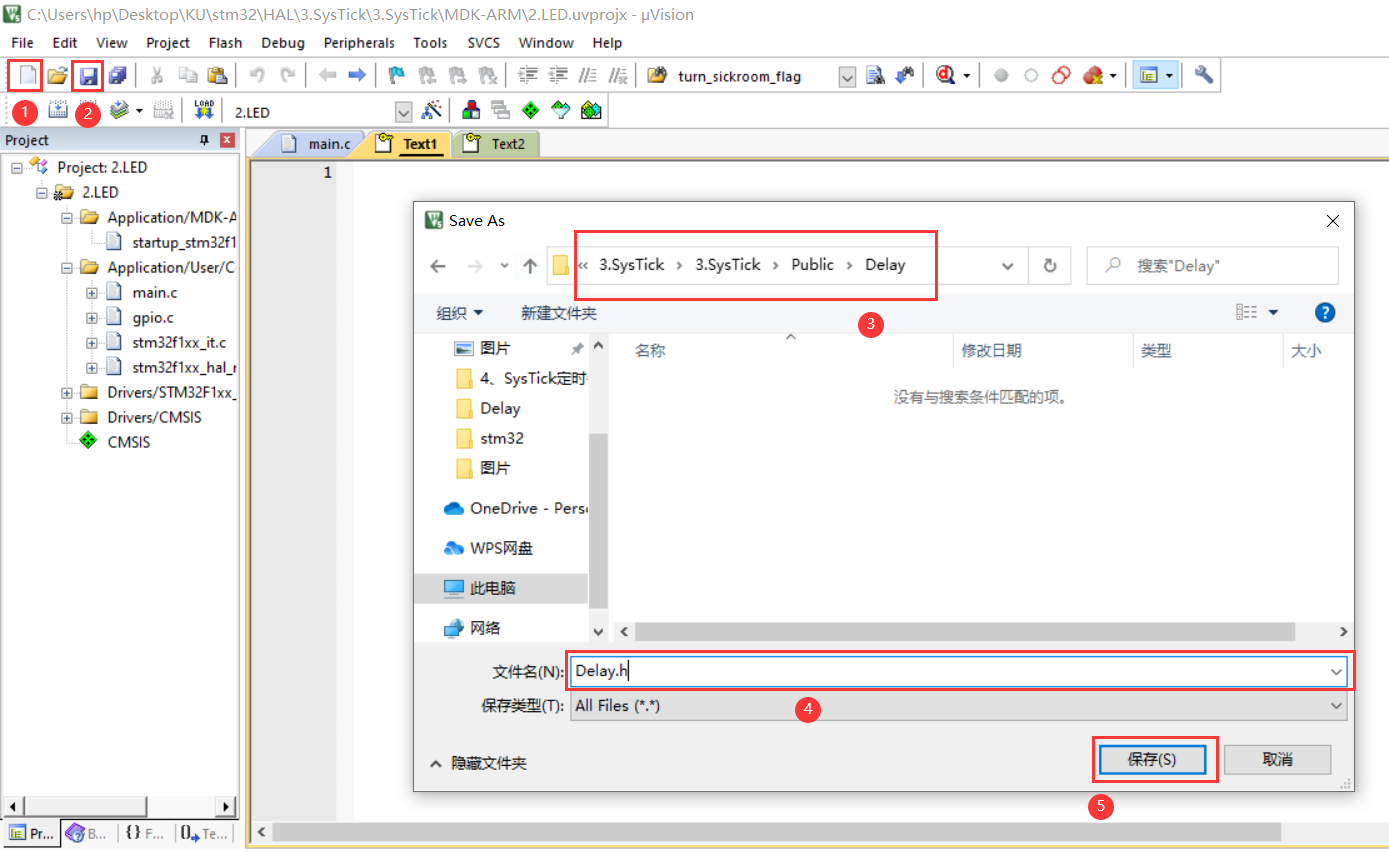
Task: Click the Insert breakpoint gray circle icon
Action: point(1001,75)
